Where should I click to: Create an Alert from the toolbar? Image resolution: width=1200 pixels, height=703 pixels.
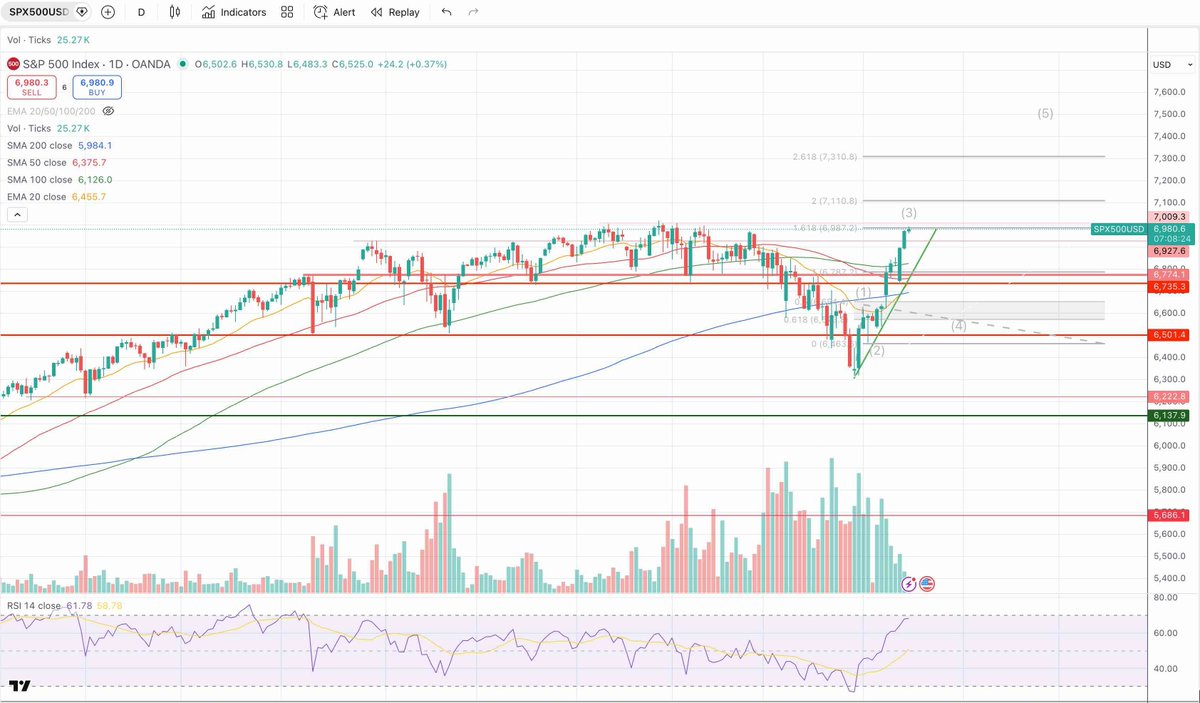coord(334,12)
